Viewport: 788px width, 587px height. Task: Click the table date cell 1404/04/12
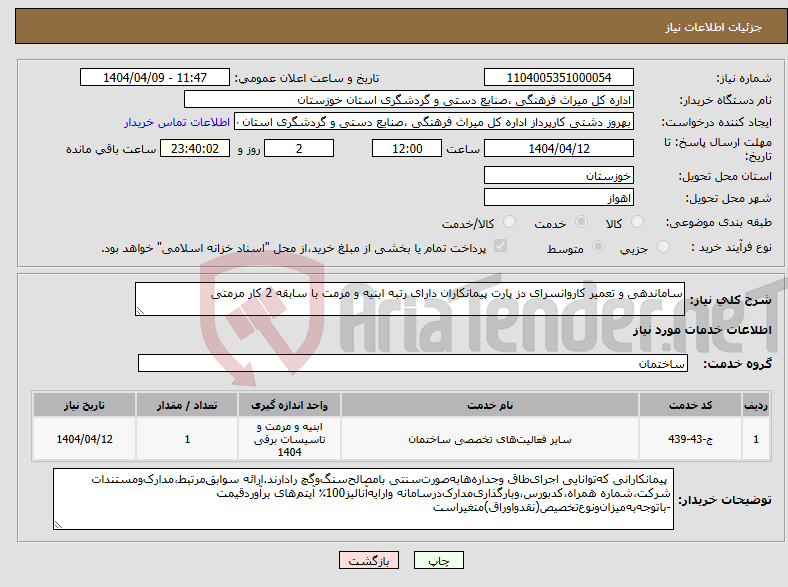[84, 439]
